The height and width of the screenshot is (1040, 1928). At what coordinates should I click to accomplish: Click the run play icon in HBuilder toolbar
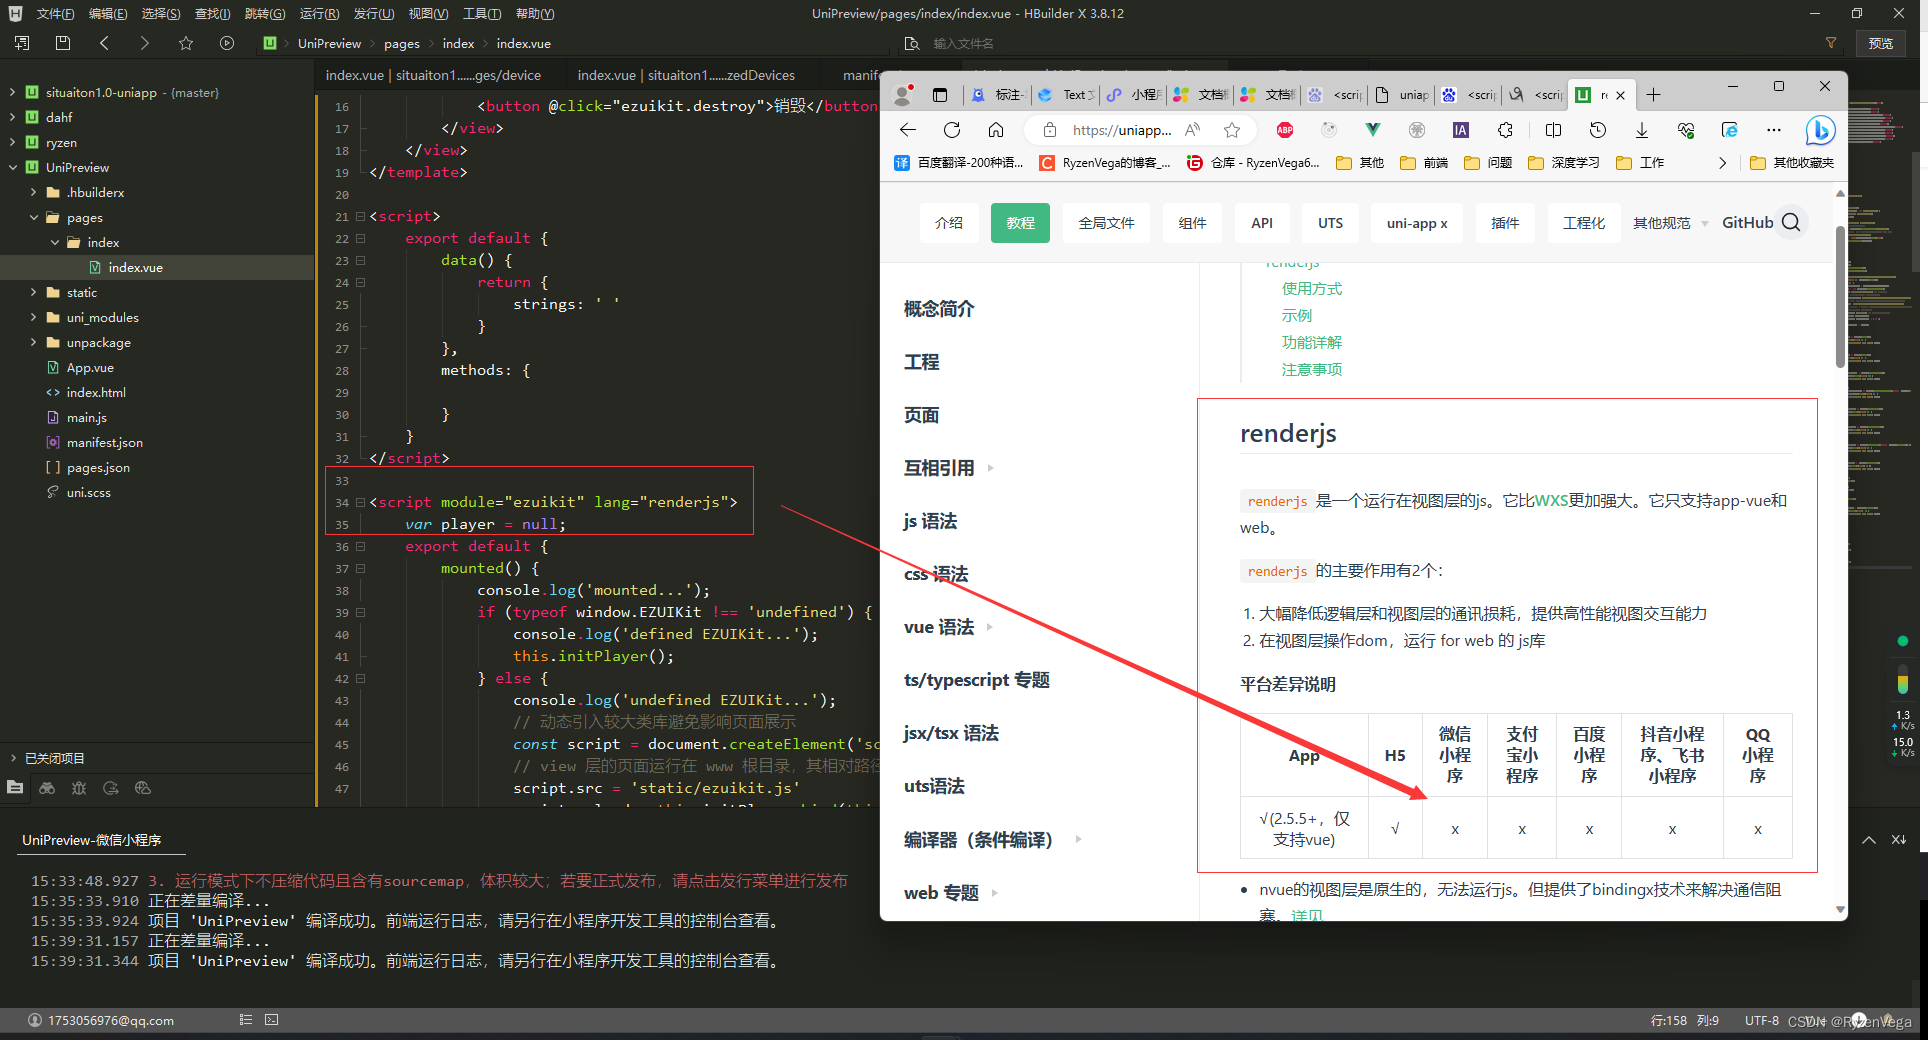click(x=227, y=43)
